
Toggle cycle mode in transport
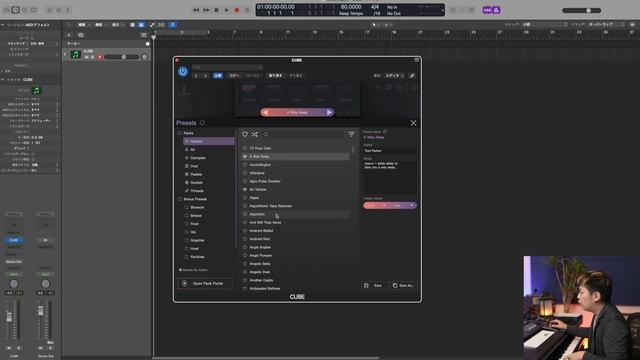point(247,10)
